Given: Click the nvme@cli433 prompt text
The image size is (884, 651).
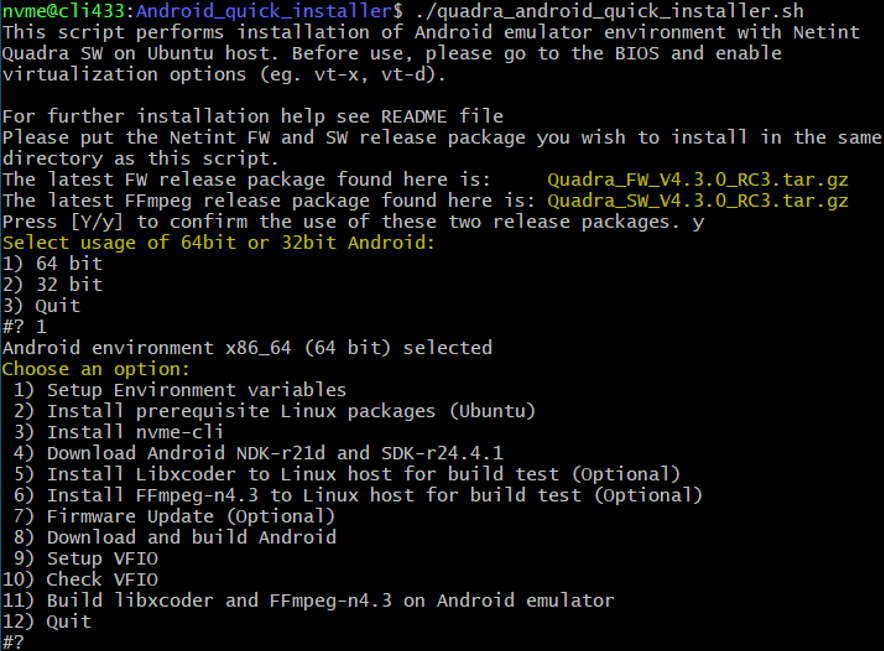Looking at the screenshot, I should coord(65,11).
